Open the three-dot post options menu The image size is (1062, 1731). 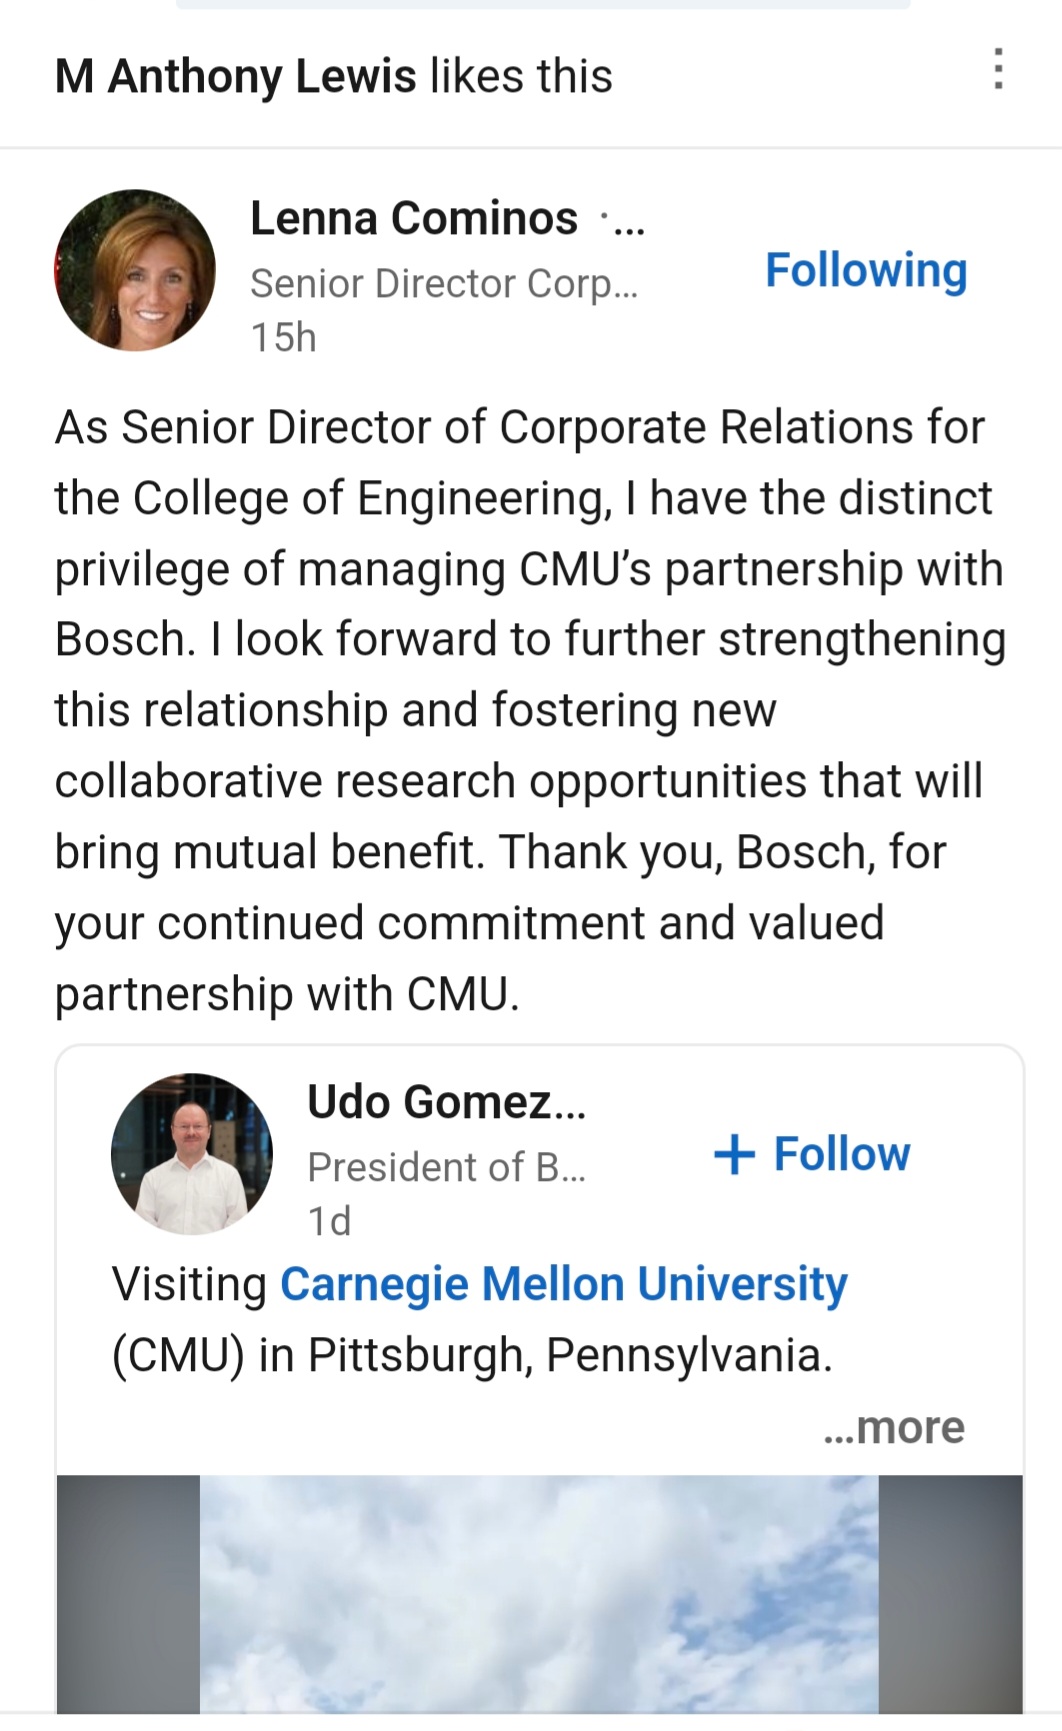click(997, 69)
